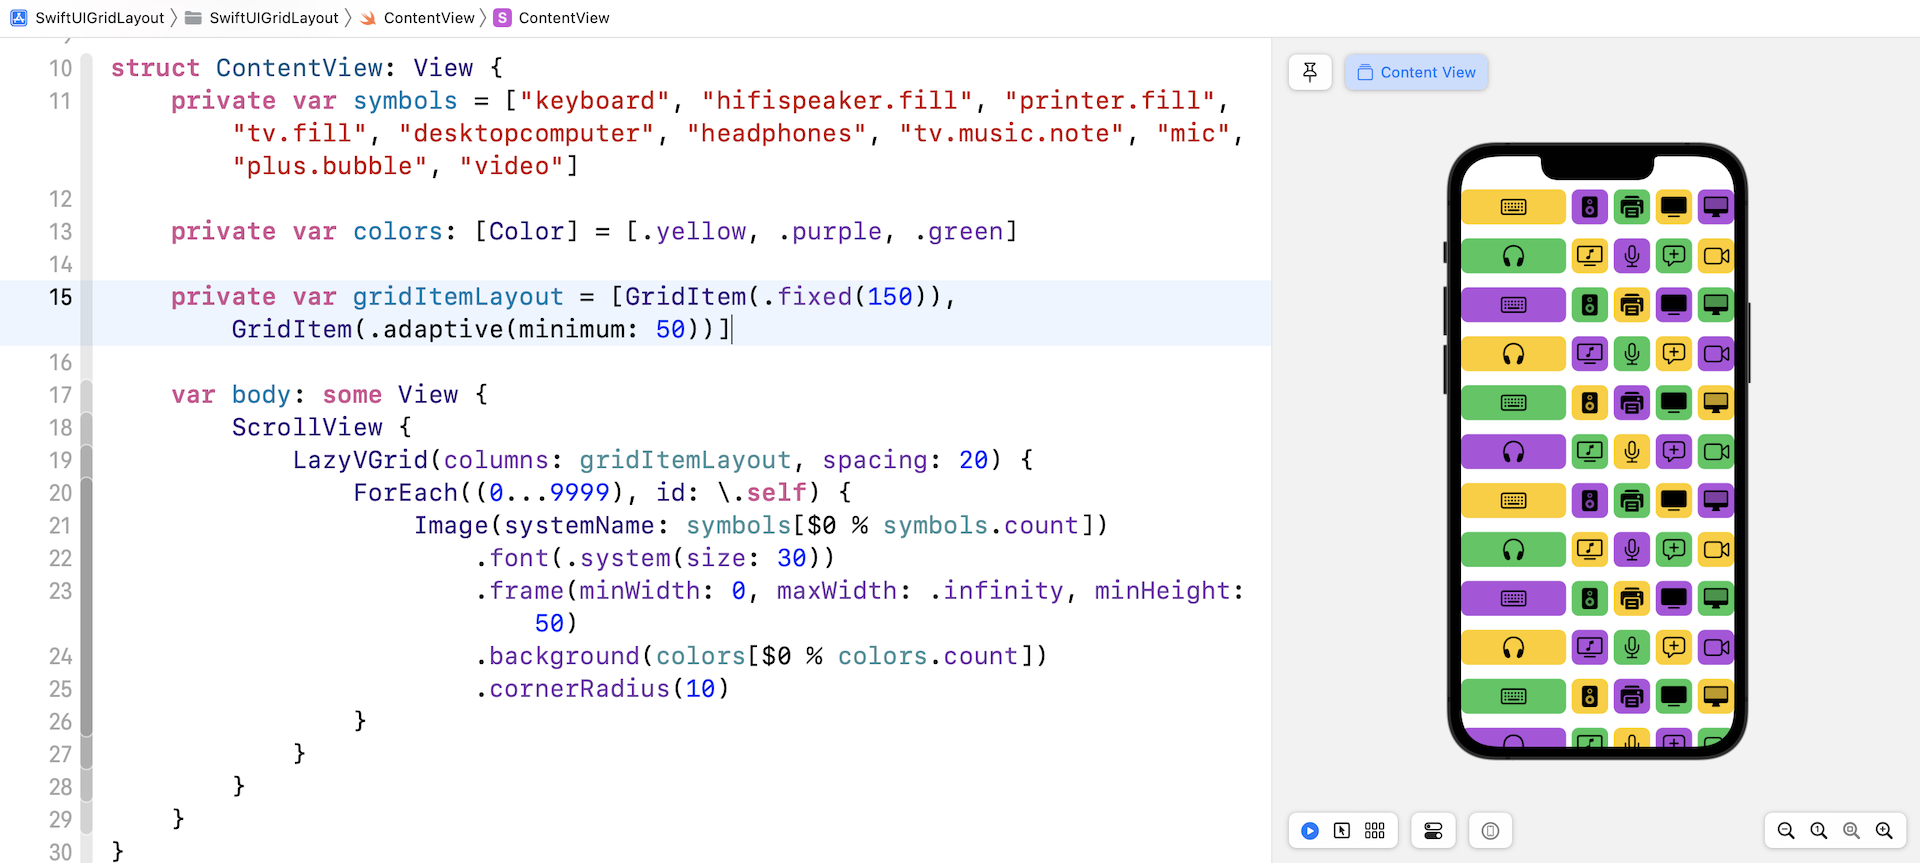The height and width of the screenshot is (863, 1920).
Task: Zoom out the preview canvas
Action: coord(1786,831)
